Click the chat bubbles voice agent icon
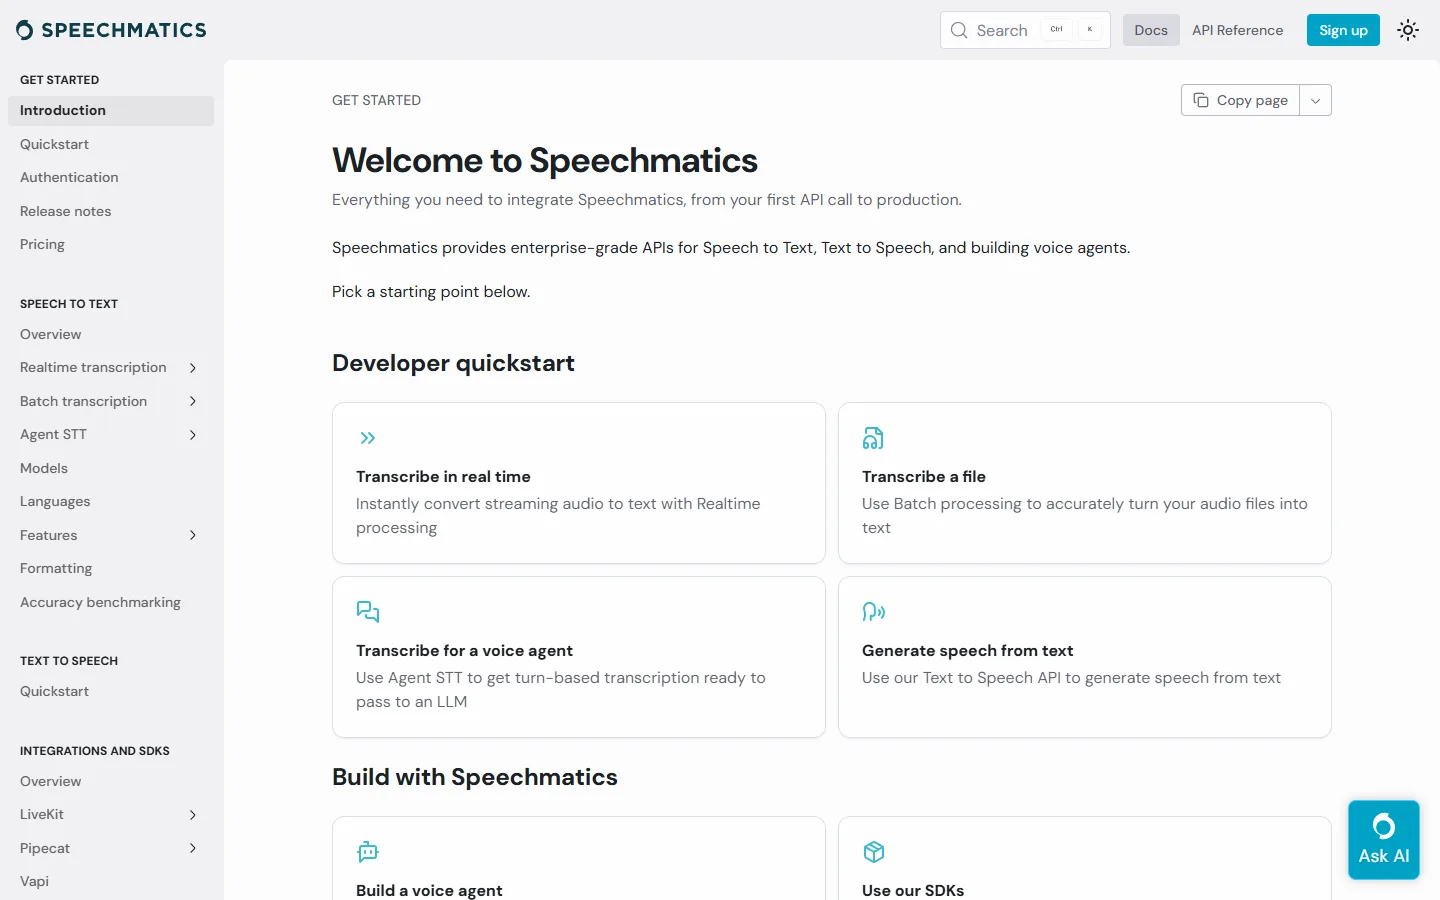1440x900 pixels. coord(368,611)
